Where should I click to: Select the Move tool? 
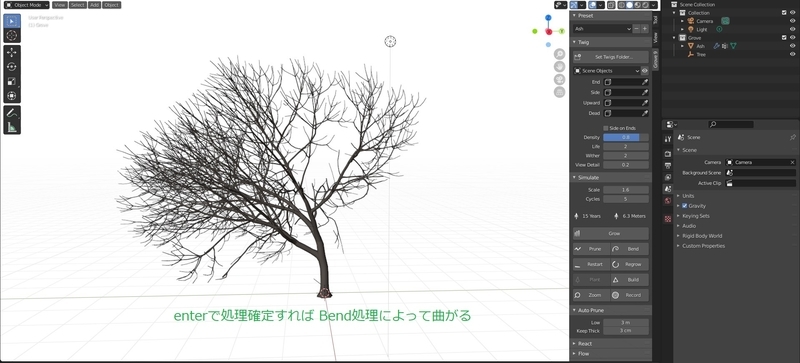point(12,52)
